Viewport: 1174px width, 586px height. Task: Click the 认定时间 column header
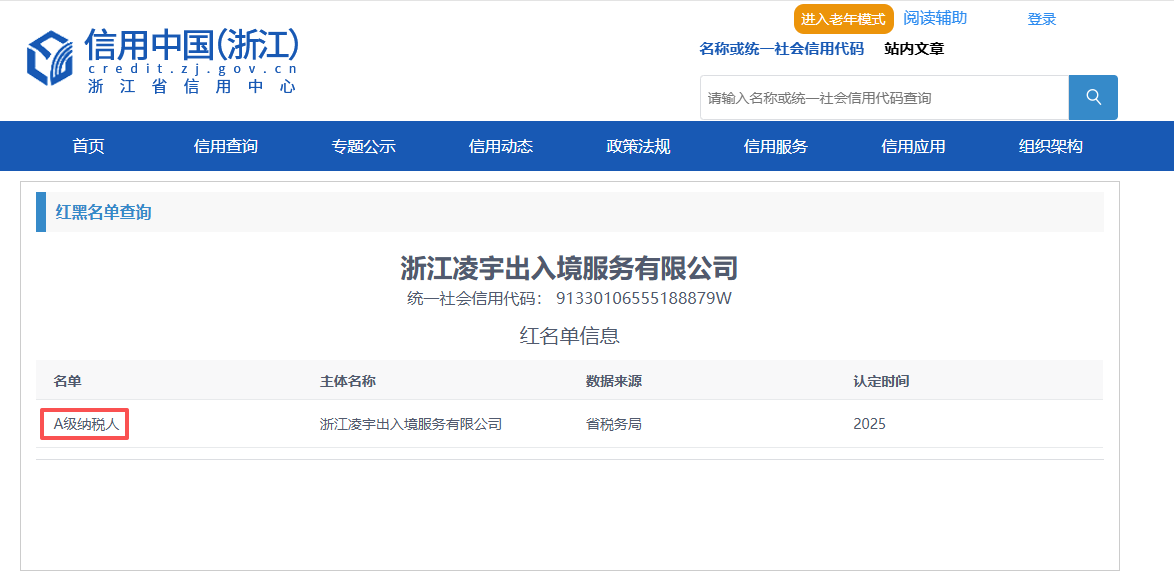tap(881, 382)
